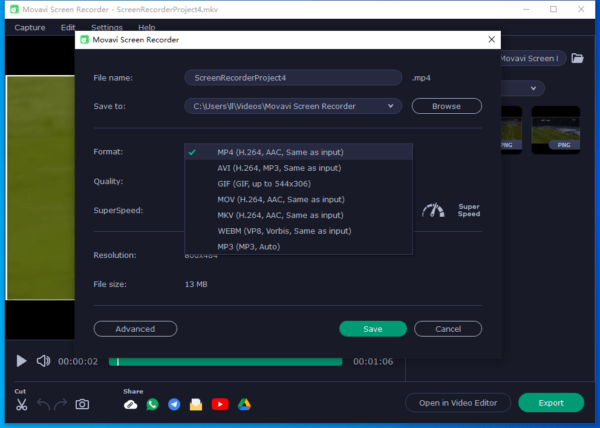Click Open in Video Editor
This screenshot has width=600, height=428.
coord(458,403)
